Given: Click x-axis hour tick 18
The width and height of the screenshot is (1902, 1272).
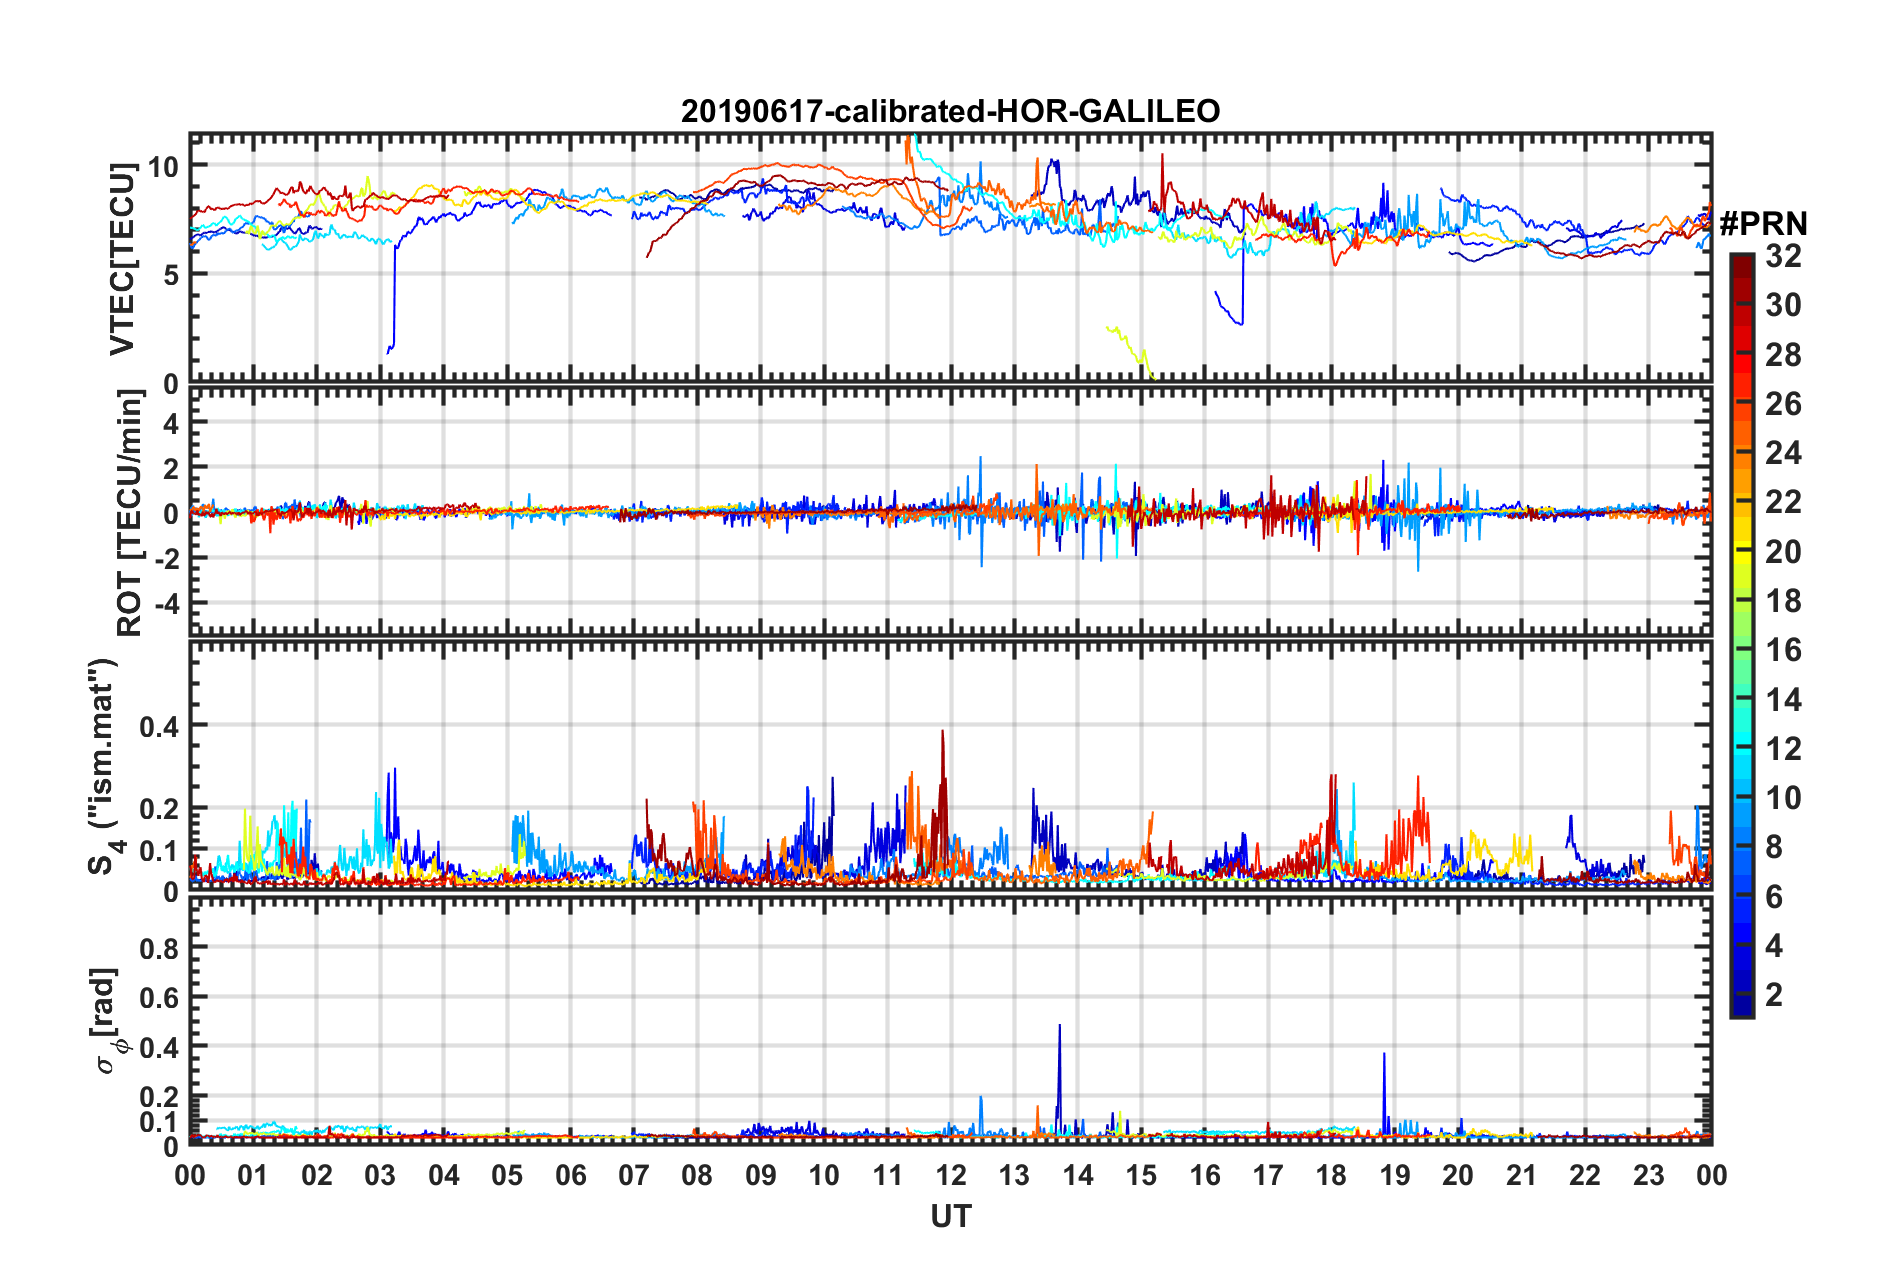Looking at the screenshot, I should [1331, 1175].
